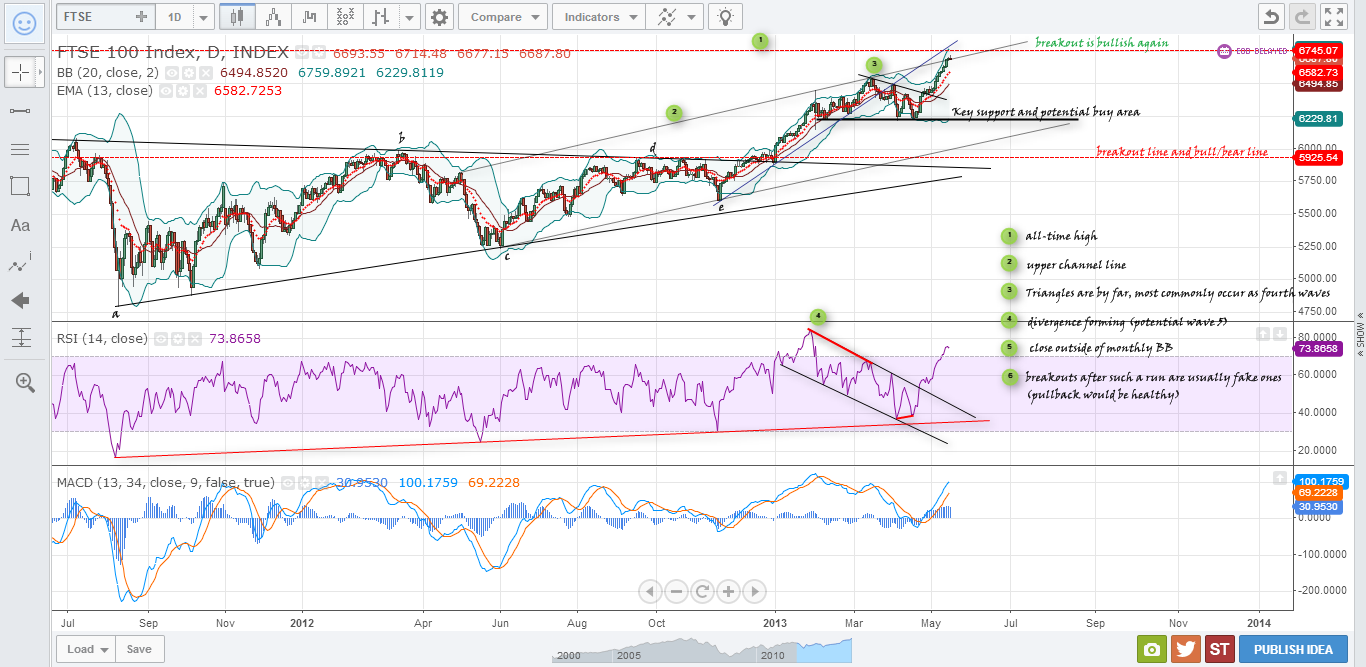Select the crosshair cursor tool
The image size is (1366, 667).
pos(20,72)
